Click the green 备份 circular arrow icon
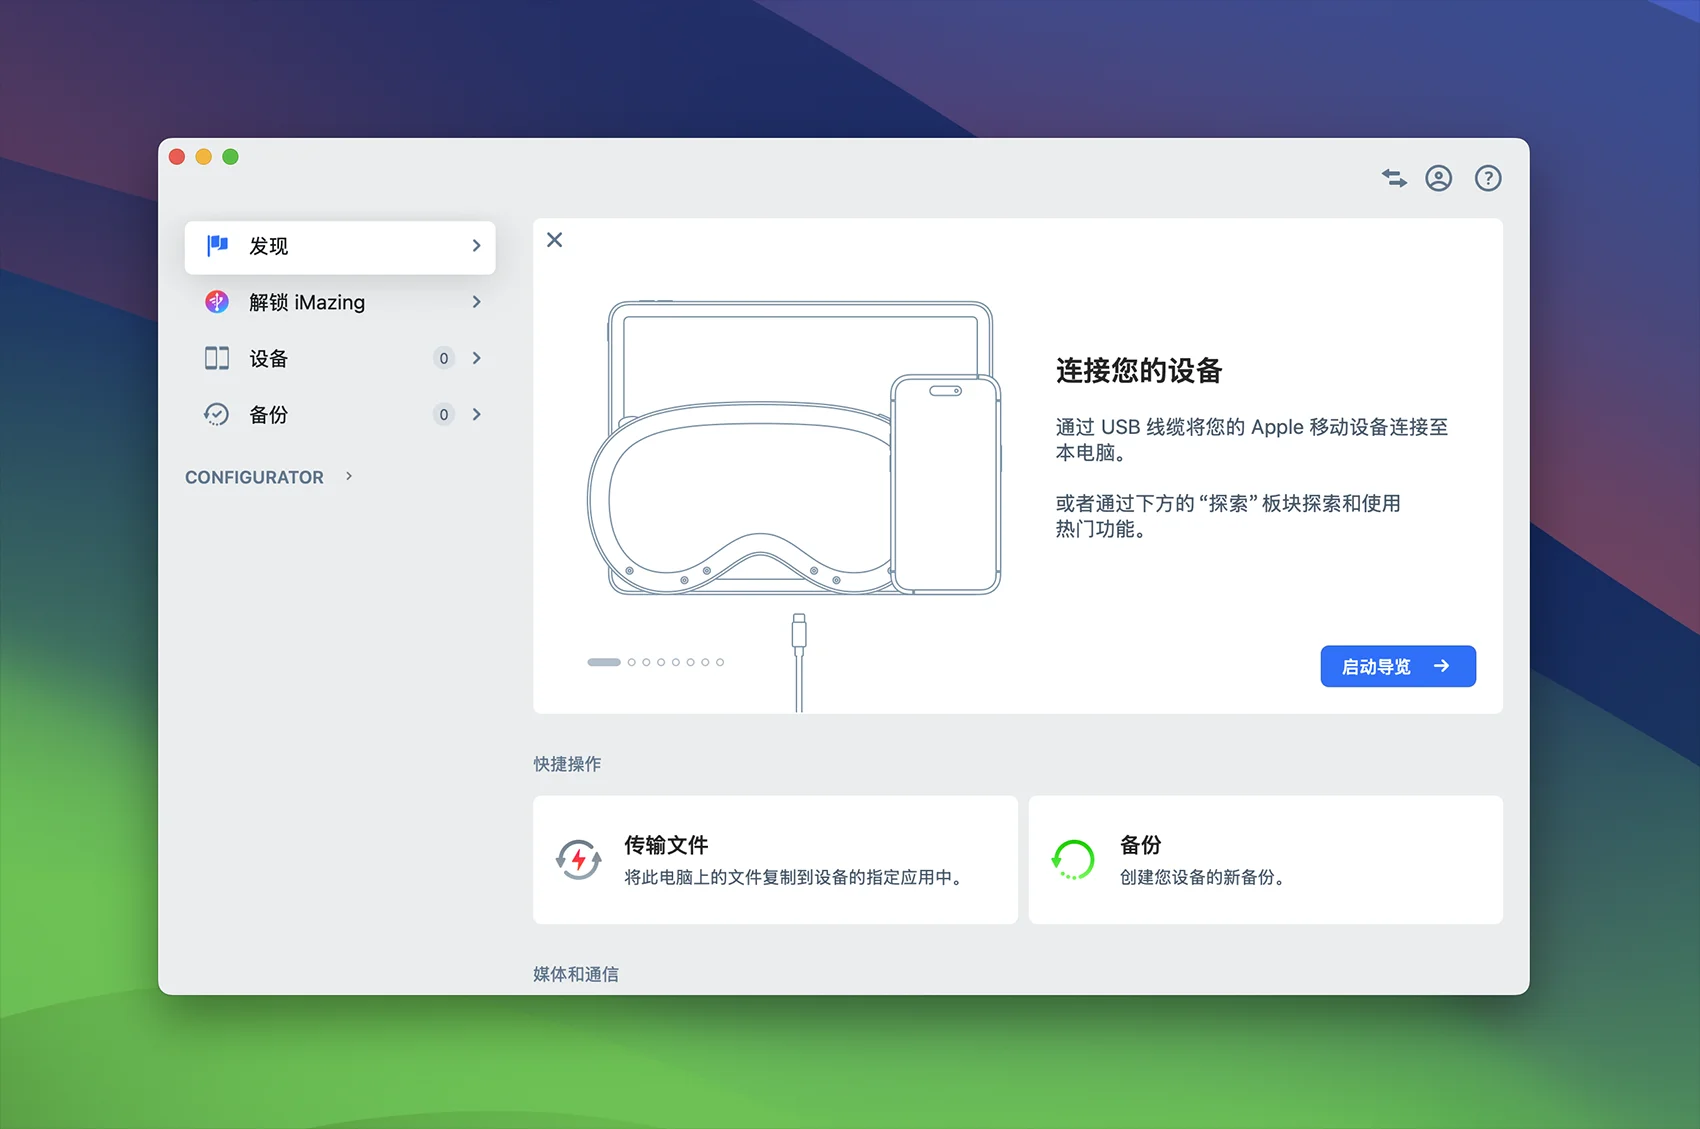Viewport: 1700px width, 1129px height. 1074,860
